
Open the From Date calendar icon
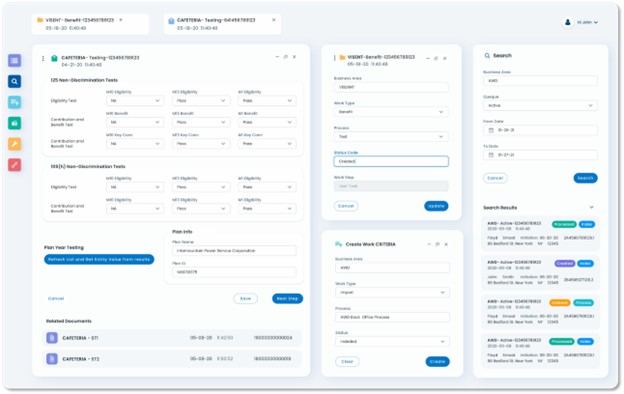(491, 130)
